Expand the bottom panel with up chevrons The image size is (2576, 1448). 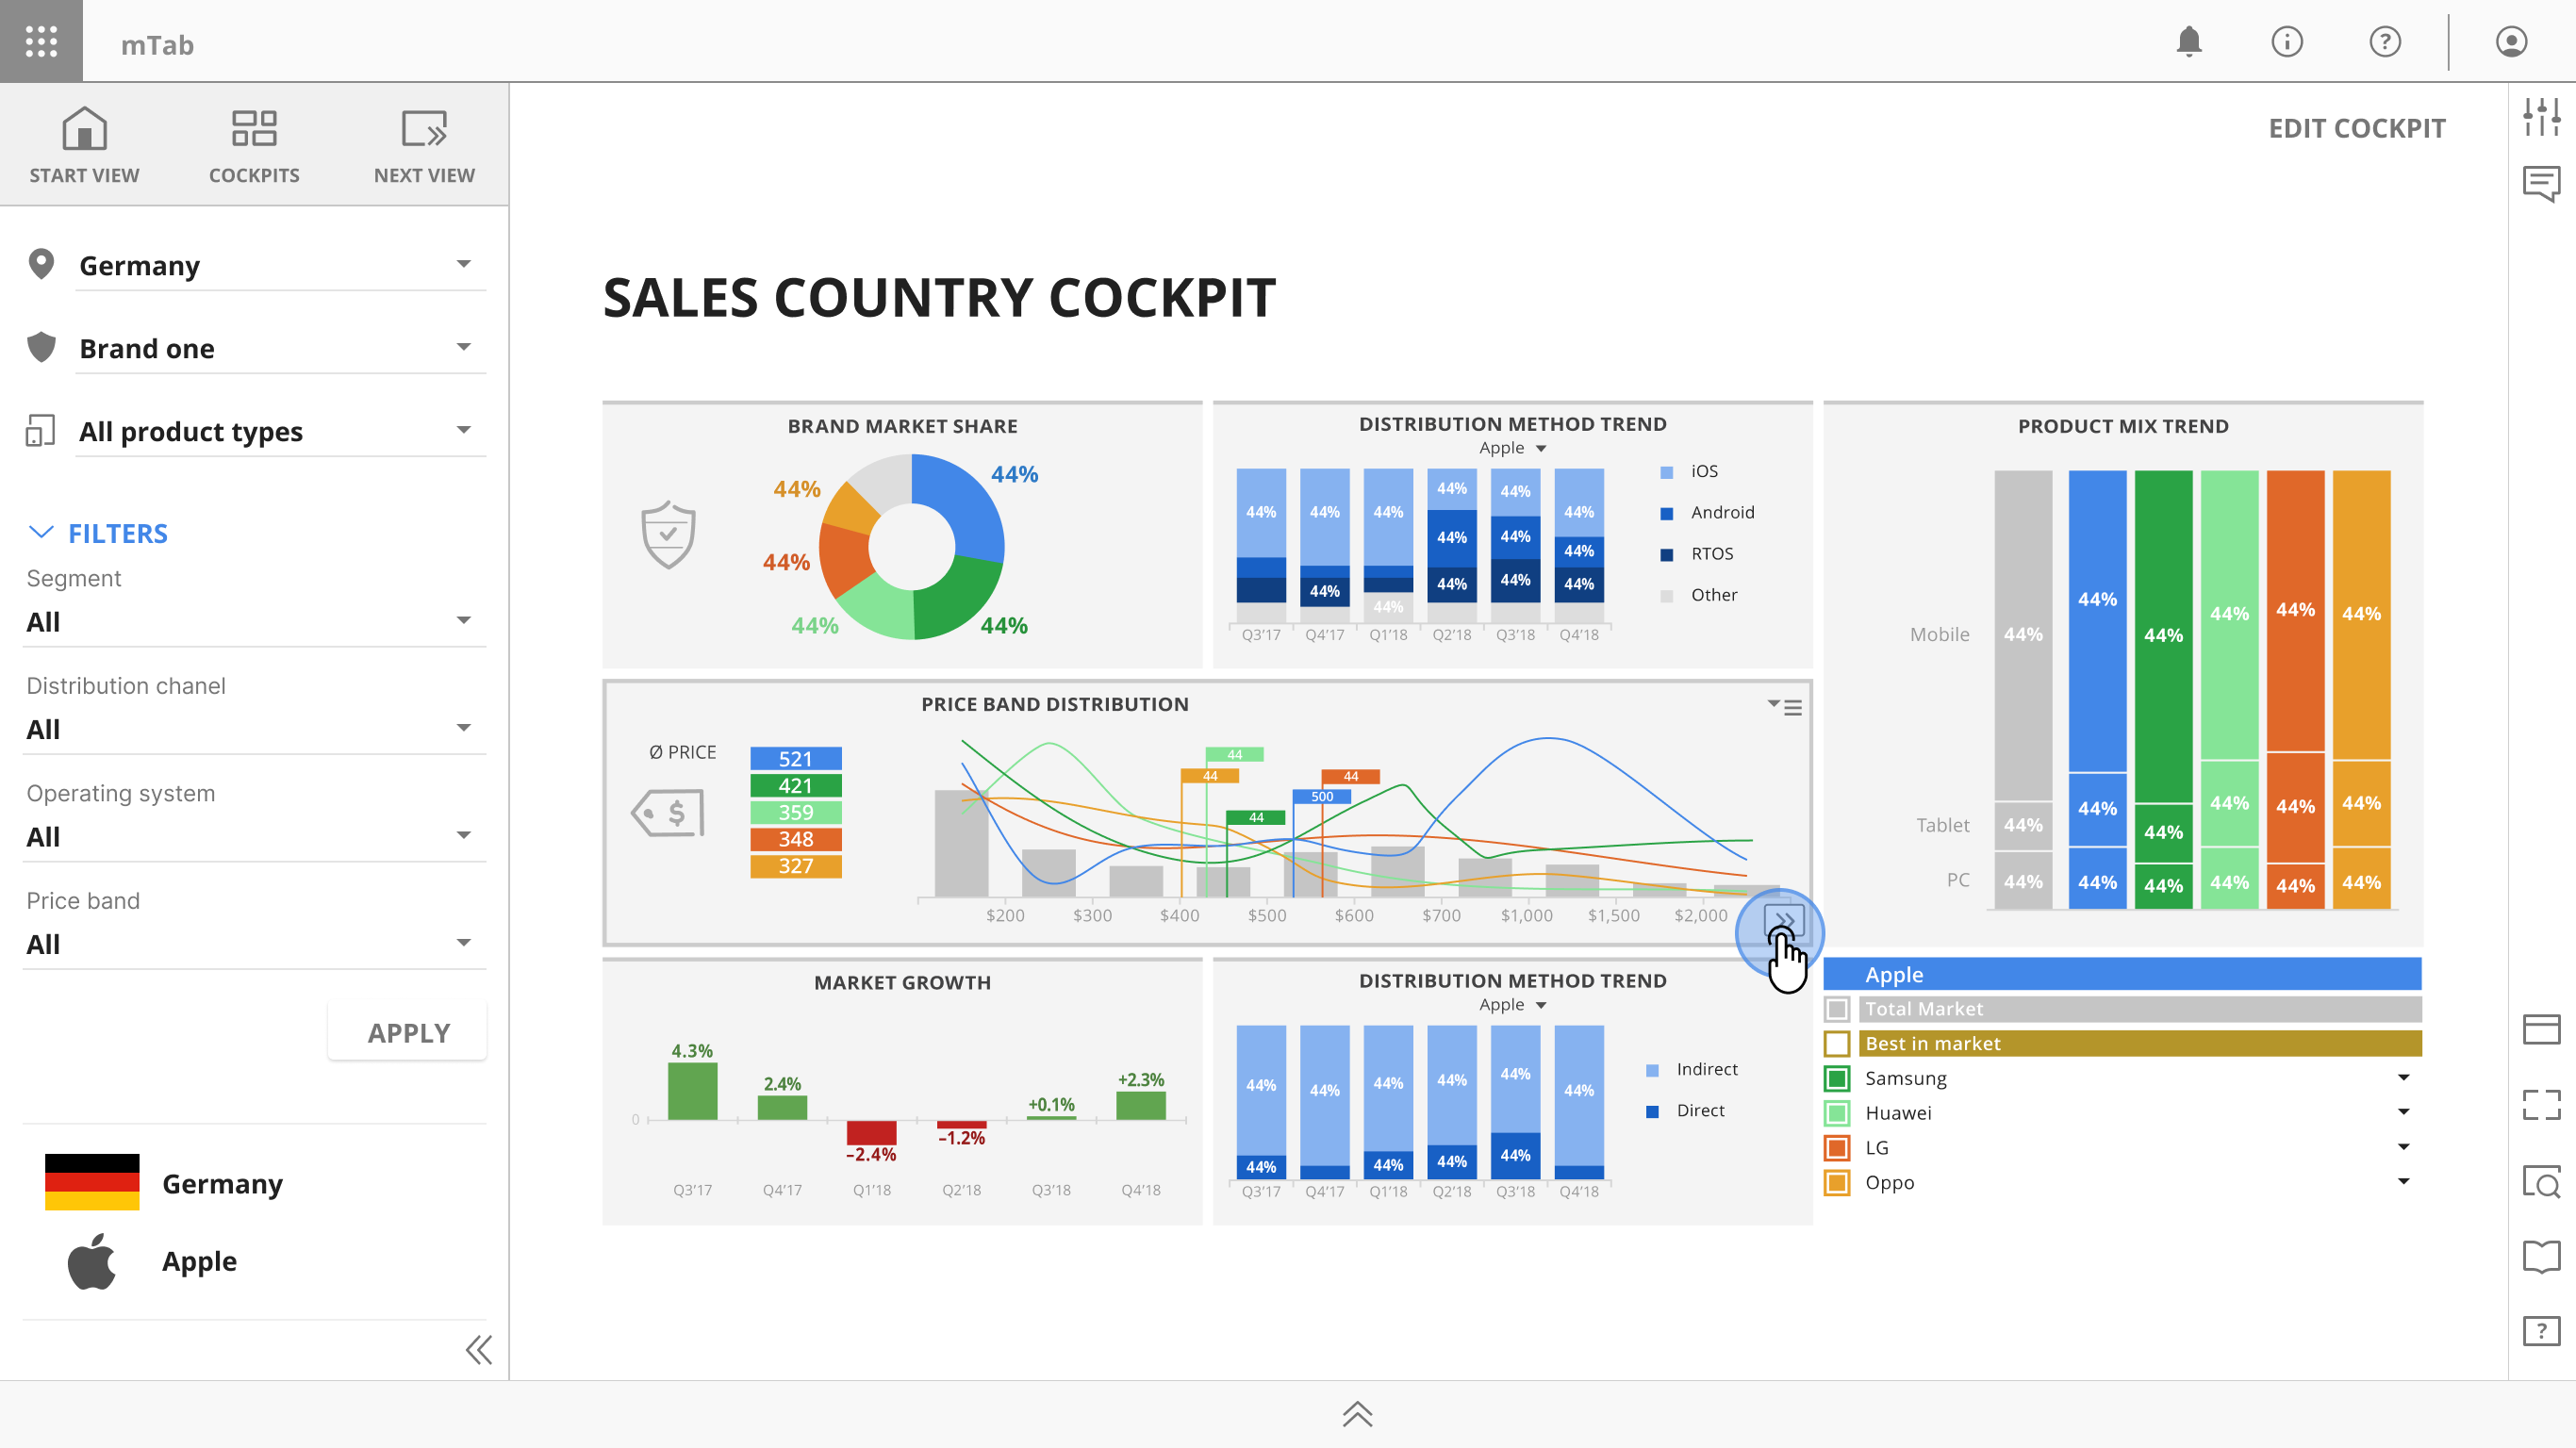1357,1414
